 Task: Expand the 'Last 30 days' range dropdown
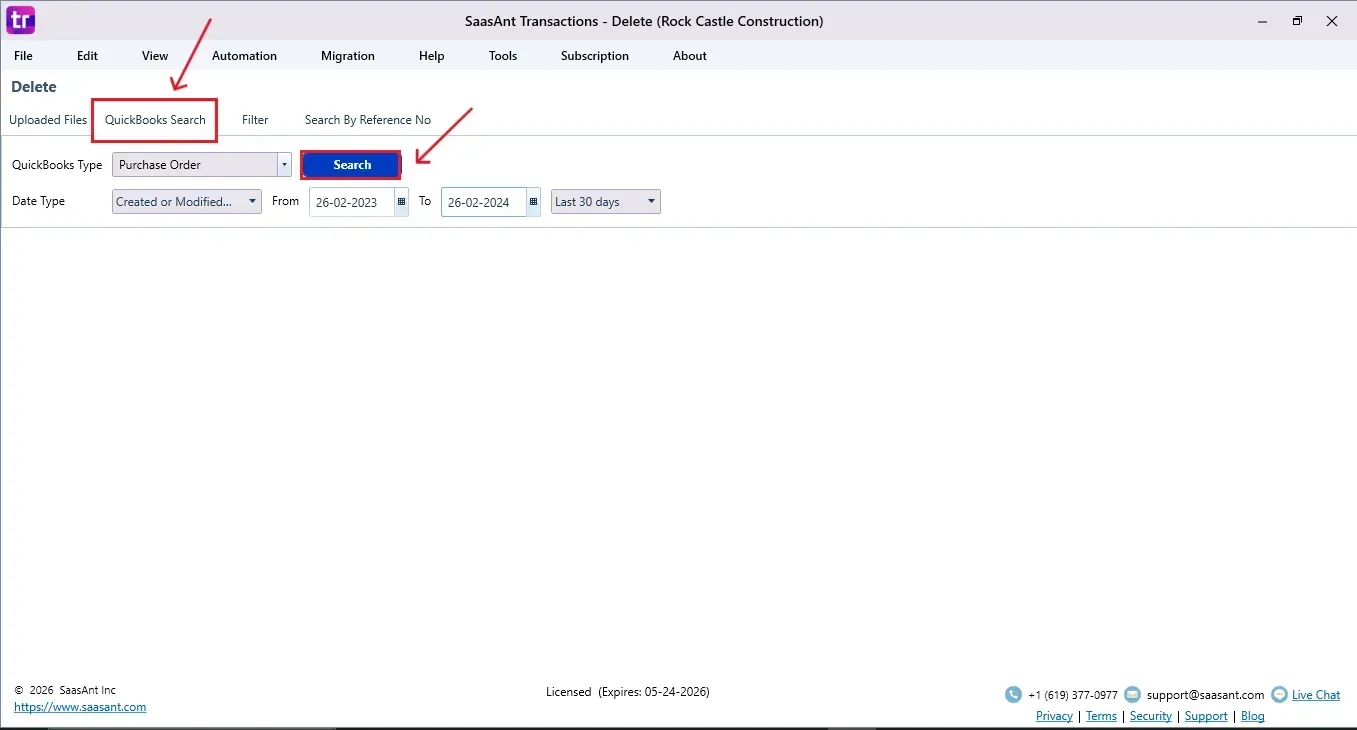605,202
